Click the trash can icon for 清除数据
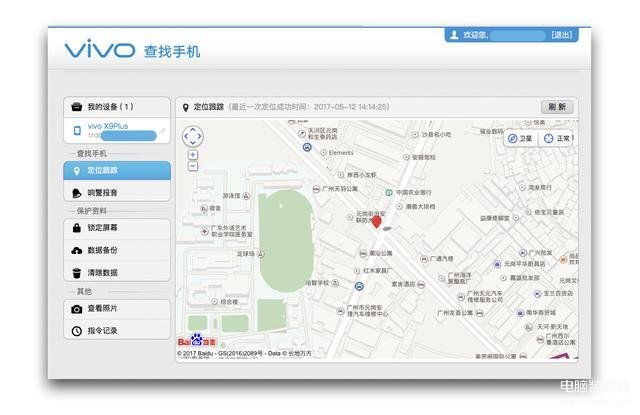 [x=76, y=273]
